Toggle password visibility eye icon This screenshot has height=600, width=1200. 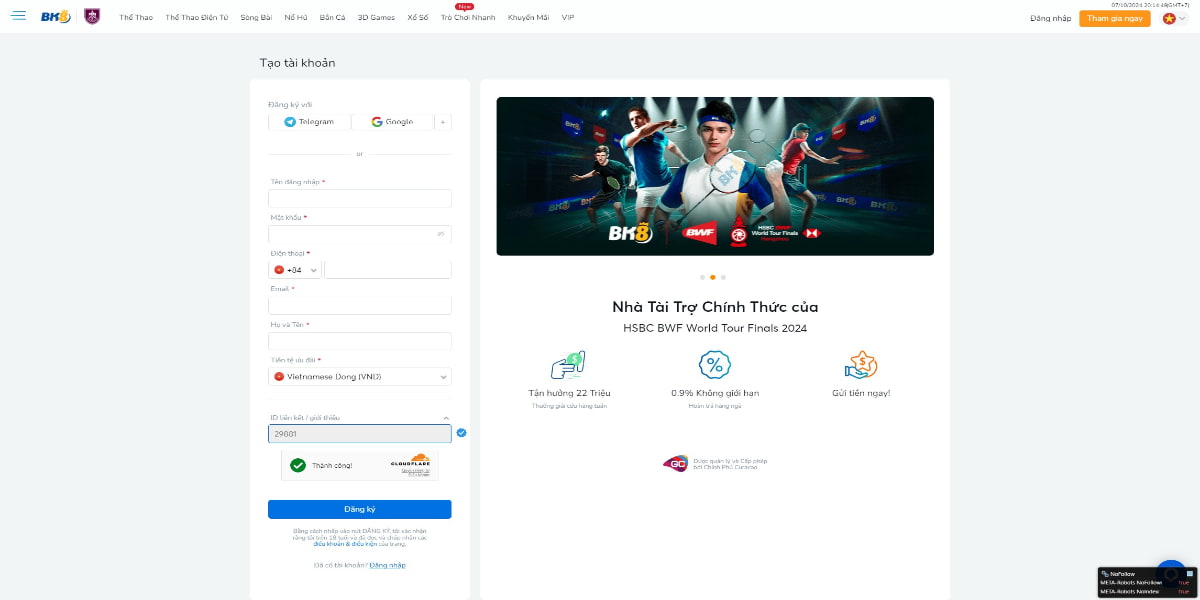[x=441, y=234]
